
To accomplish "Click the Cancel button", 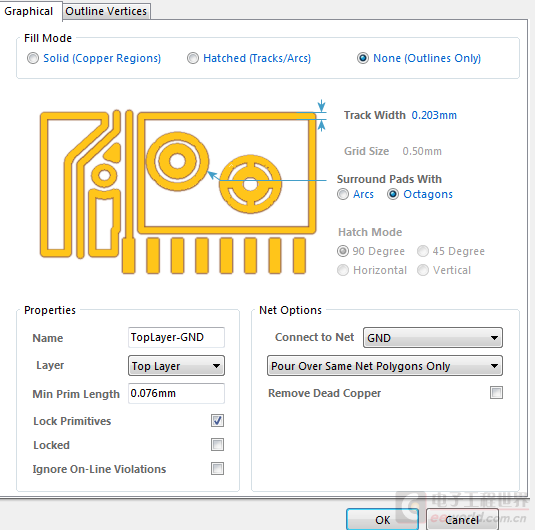I will [x=462, y=519].
